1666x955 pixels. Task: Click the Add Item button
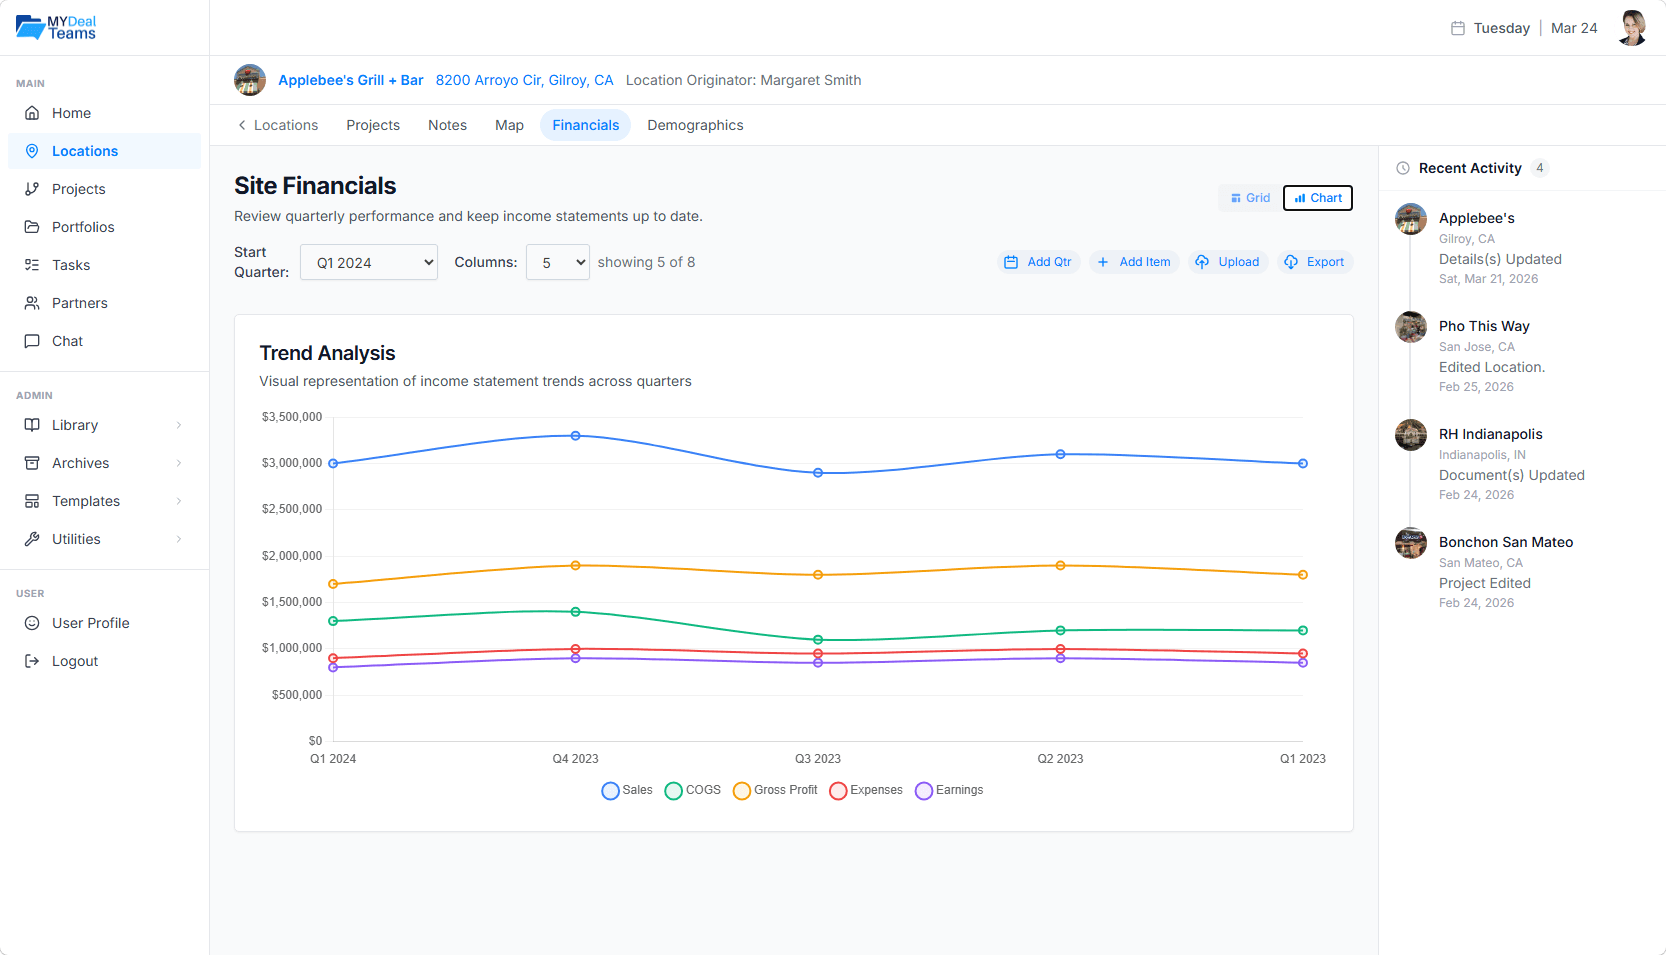[1134, 262]
